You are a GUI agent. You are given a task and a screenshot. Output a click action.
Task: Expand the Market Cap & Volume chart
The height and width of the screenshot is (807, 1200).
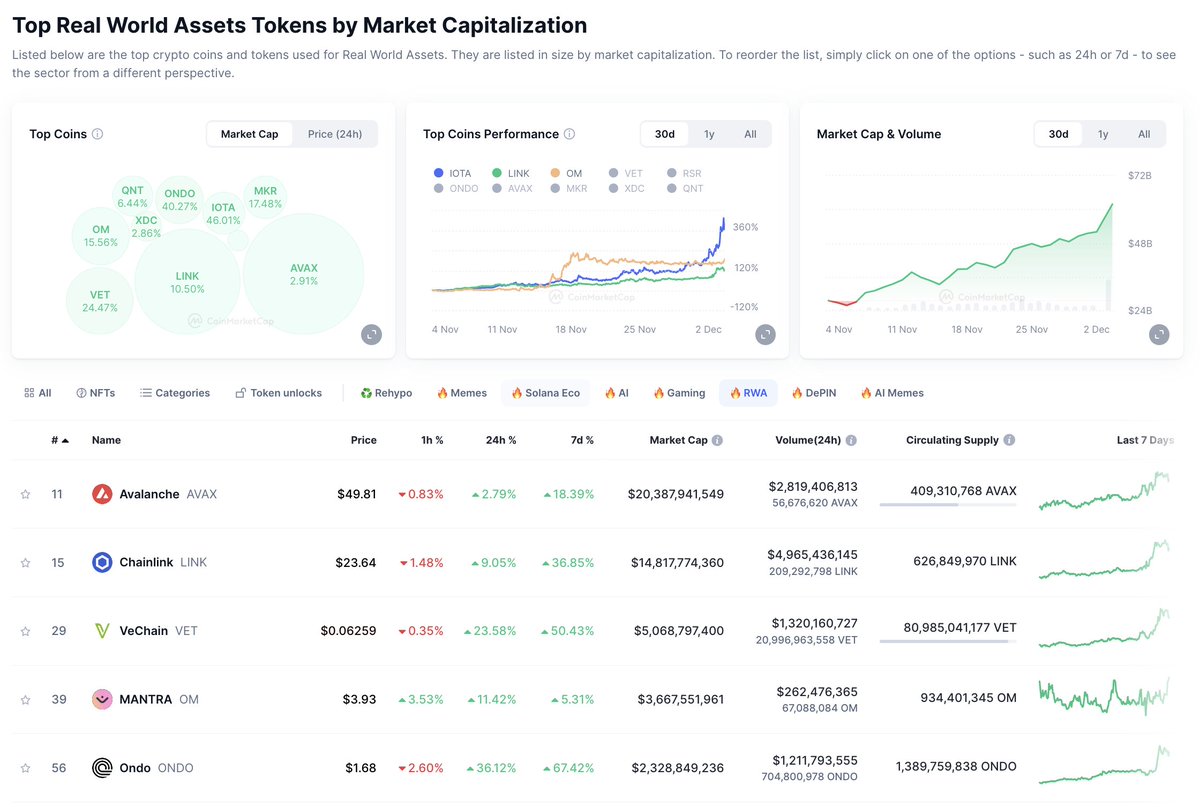(x=1159, y=335)
